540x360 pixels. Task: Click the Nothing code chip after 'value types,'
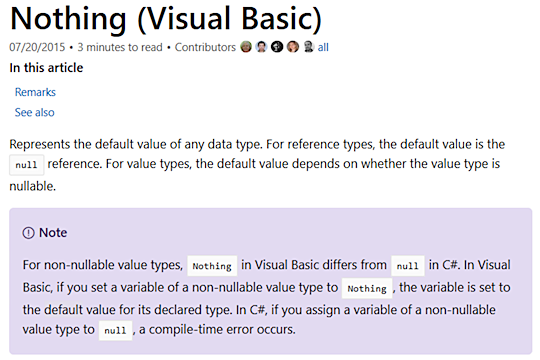click(212, 266)
